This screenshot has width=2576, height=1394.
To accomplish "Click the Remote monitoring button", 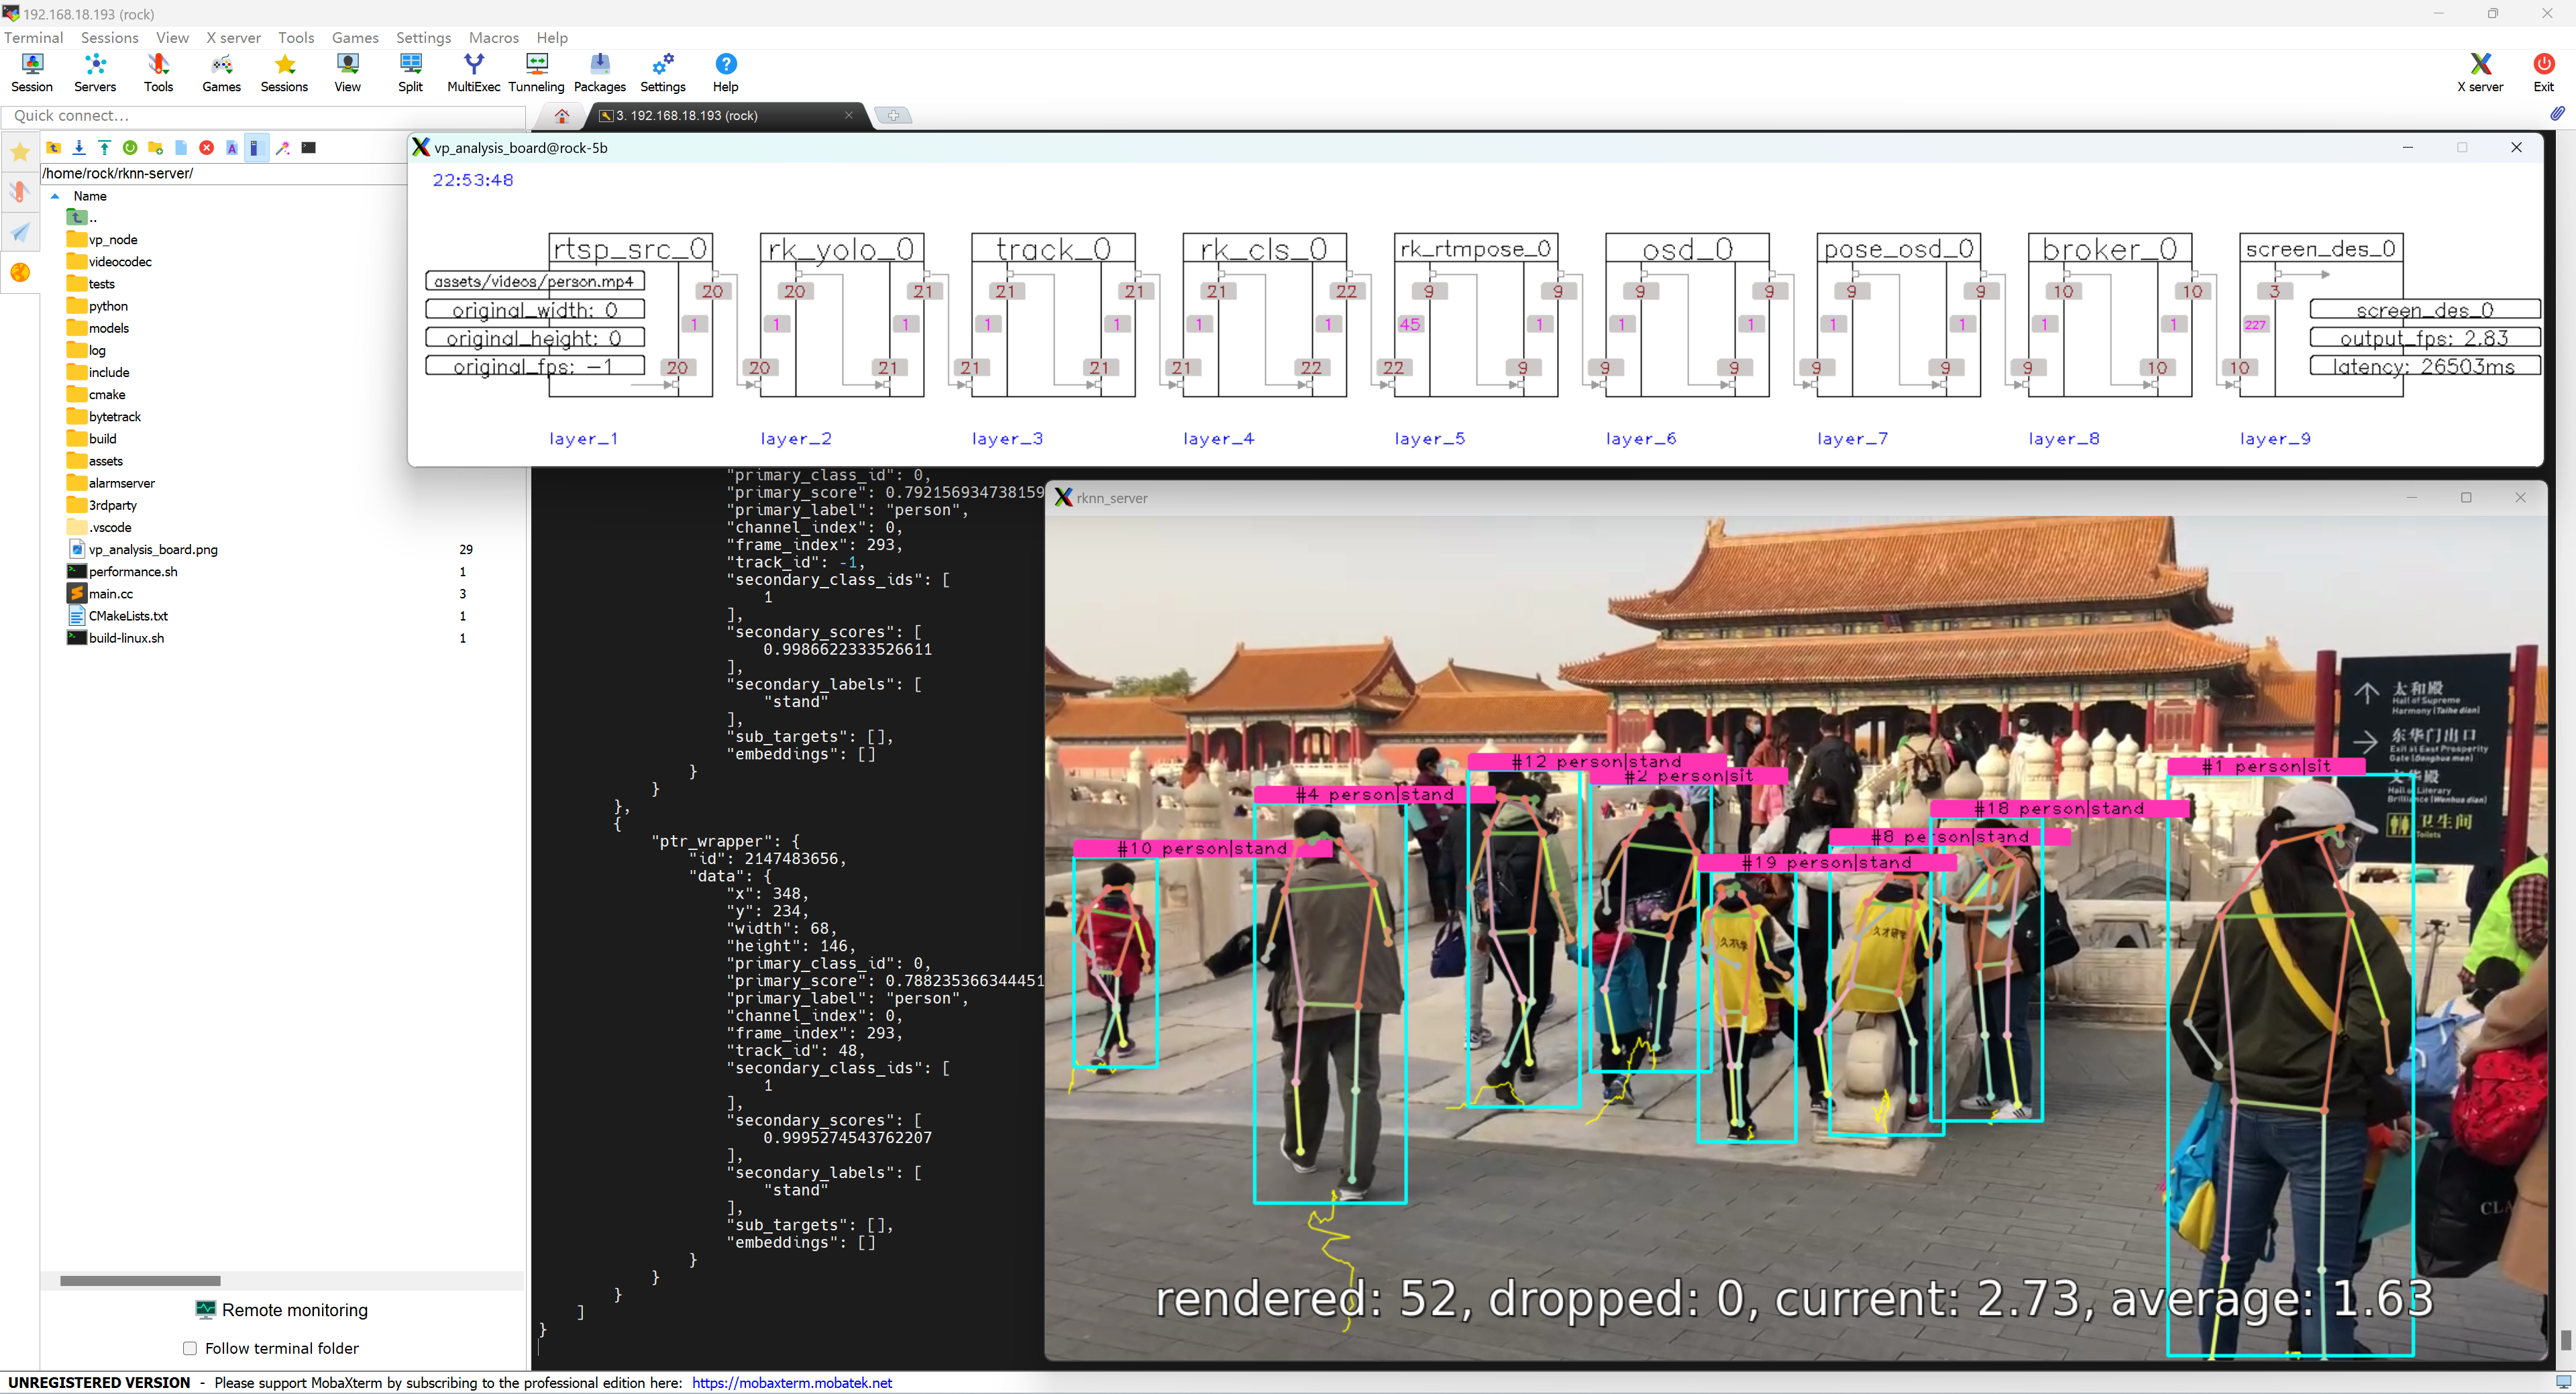I will [x=282, y=1310].
